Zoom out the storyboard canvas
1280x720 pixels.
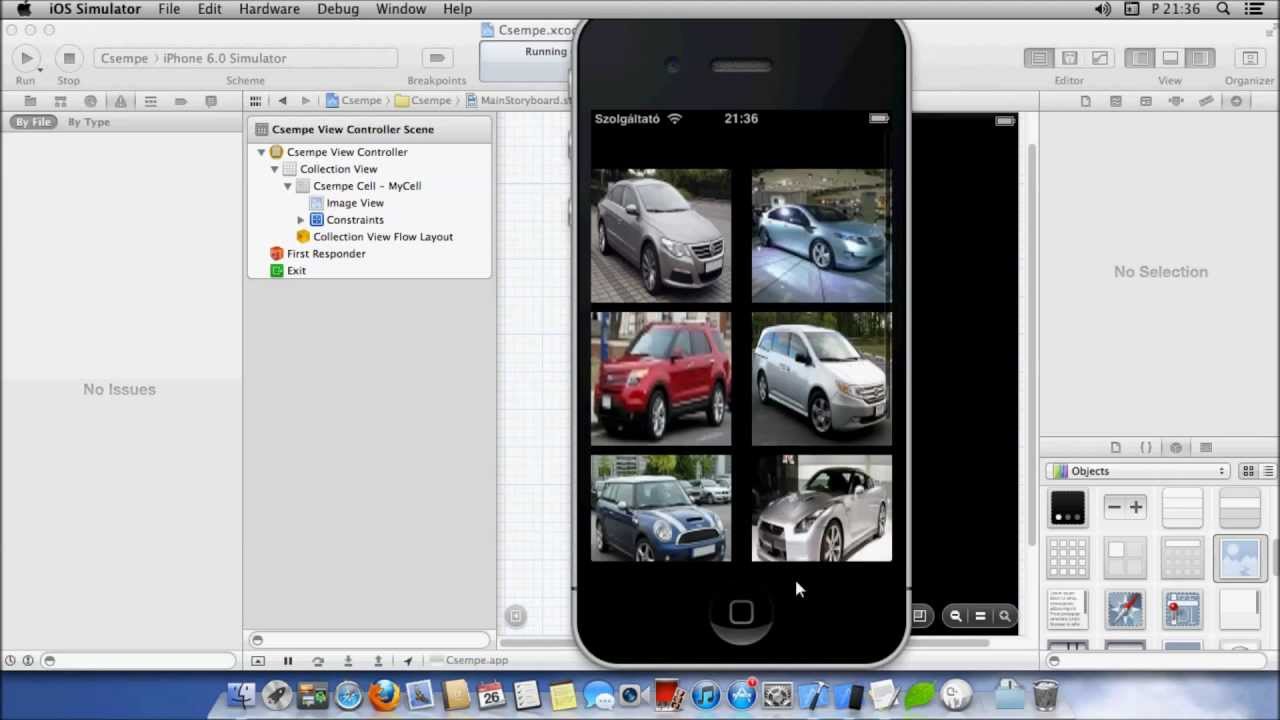[956, 616]
